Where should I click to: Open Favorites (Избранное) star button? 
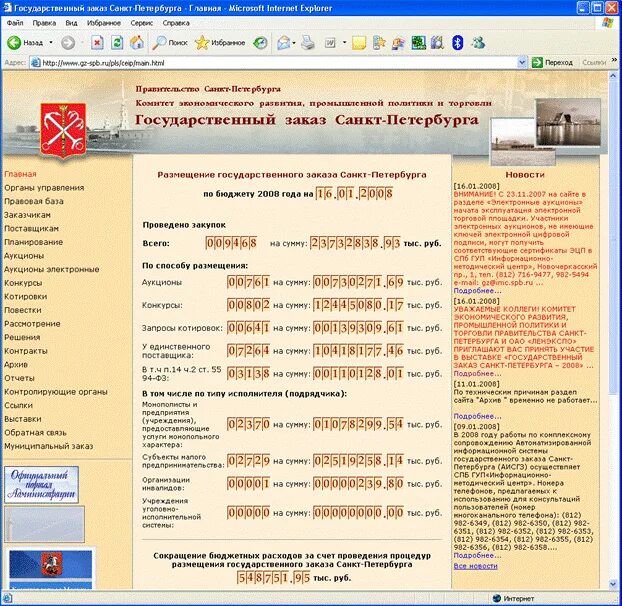220,42
